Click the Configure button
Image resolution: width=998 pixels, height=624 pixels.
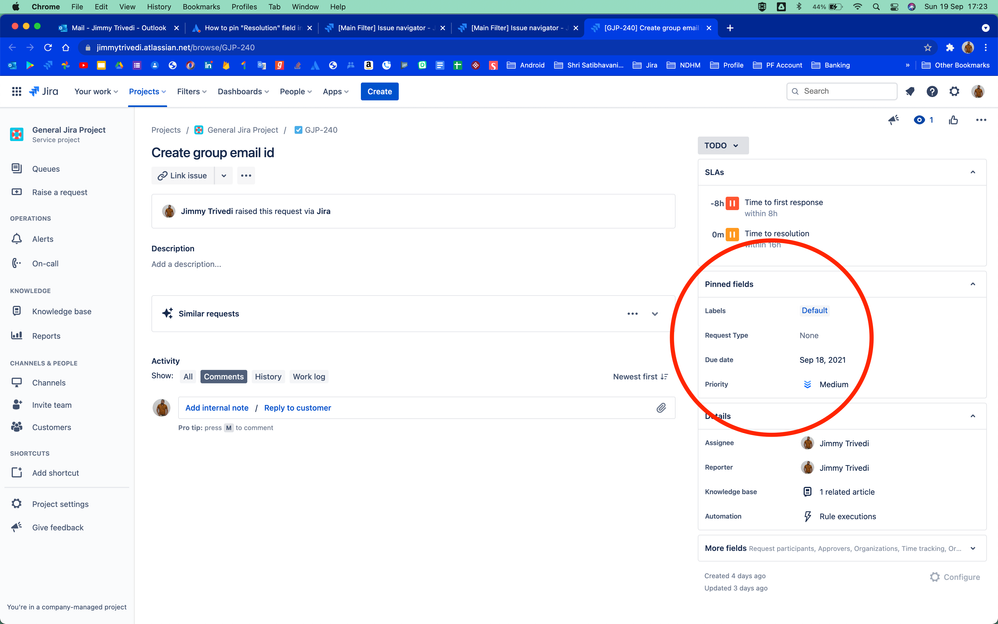[955, 577]
